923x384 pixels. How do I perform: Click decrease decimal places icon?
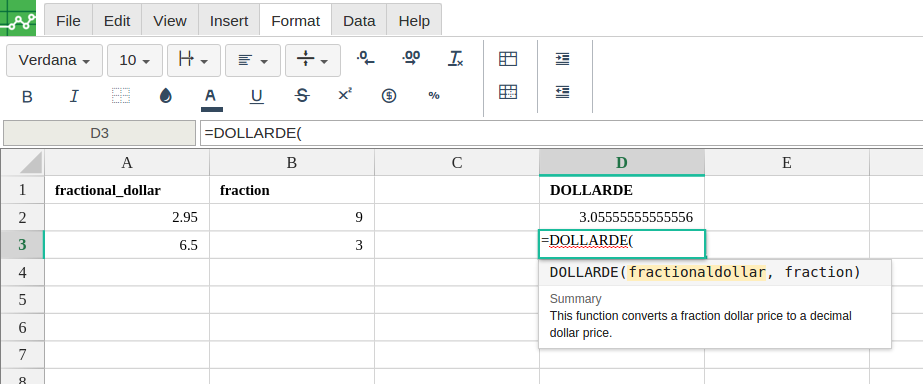[366, 58]
